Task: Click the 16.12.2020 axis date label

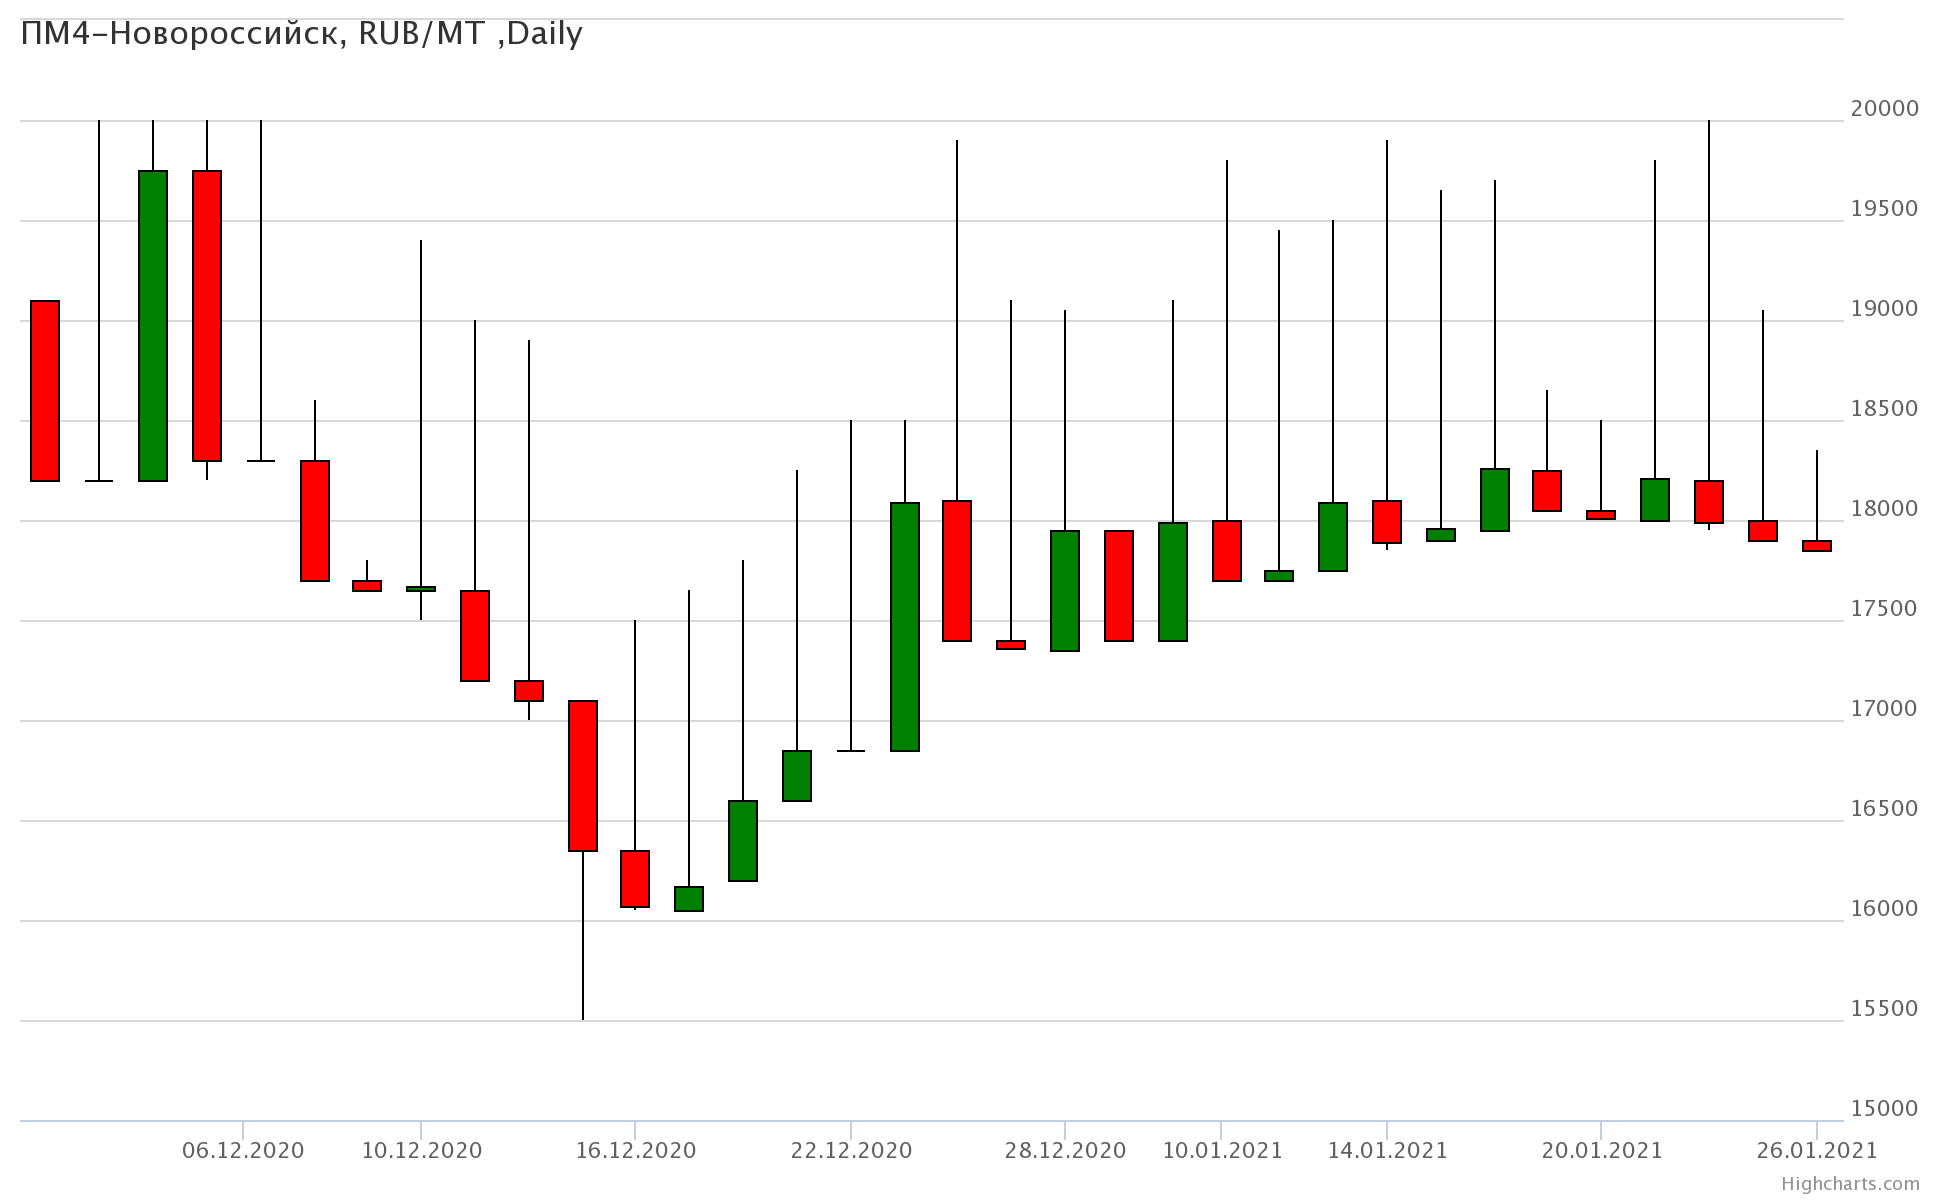Action: 635,1150
